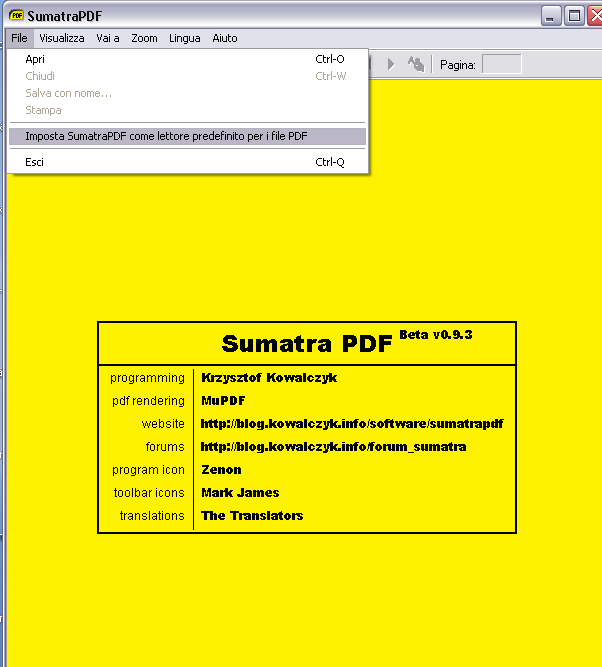Set SumatraPDF as default PDF reader
Image resolution: width=602 pixels, height=667 pixels.
point(187,136)
